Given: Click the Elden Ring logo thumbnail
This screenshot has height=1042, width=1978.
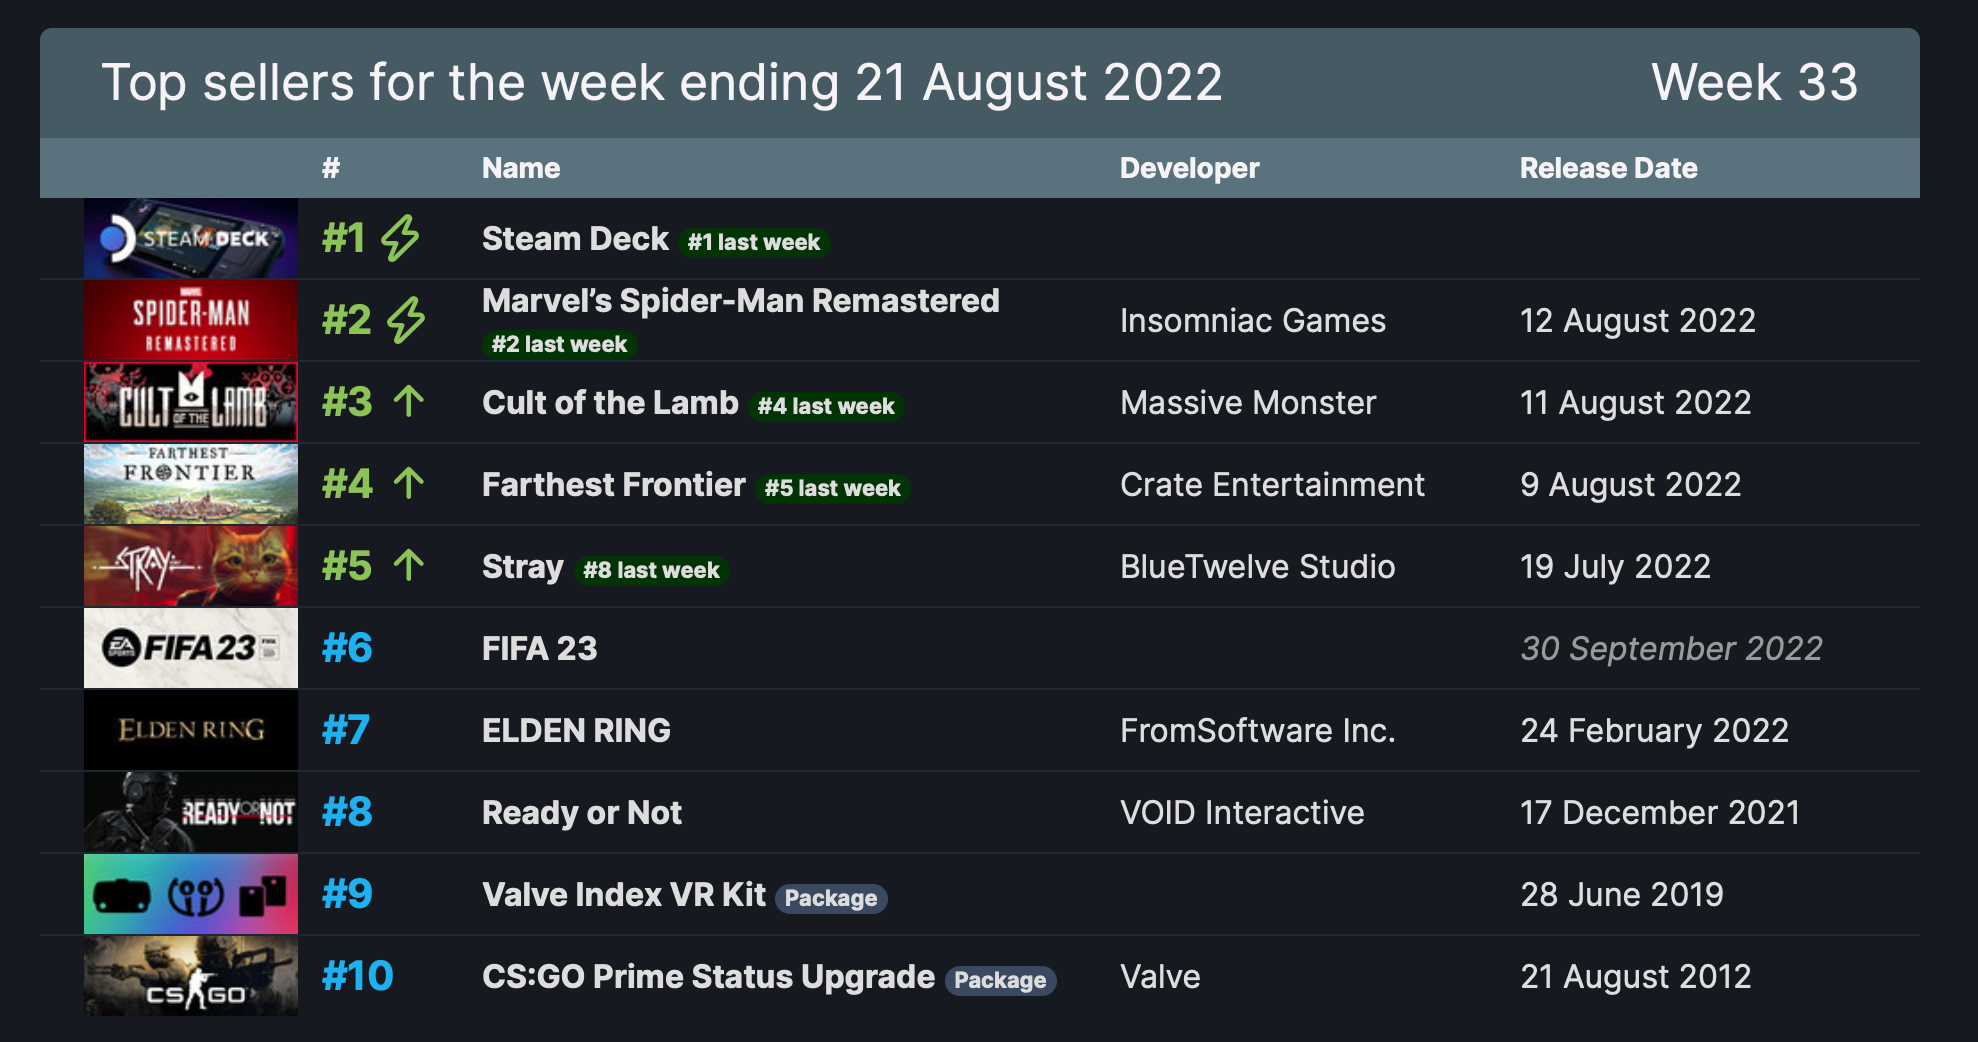Looking at the screenshot, I should pyautogui.click(x=190, y=730).
